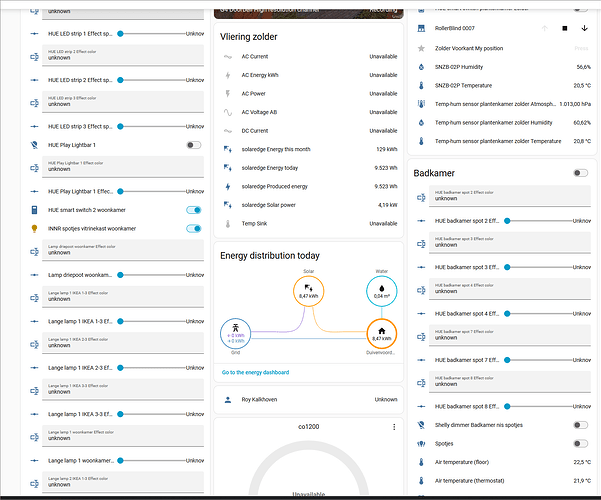This screenshot has width=601, height=500.
Task: Open the HUE LED strip 3 Effect color dropdown
Action: (123, 102)
